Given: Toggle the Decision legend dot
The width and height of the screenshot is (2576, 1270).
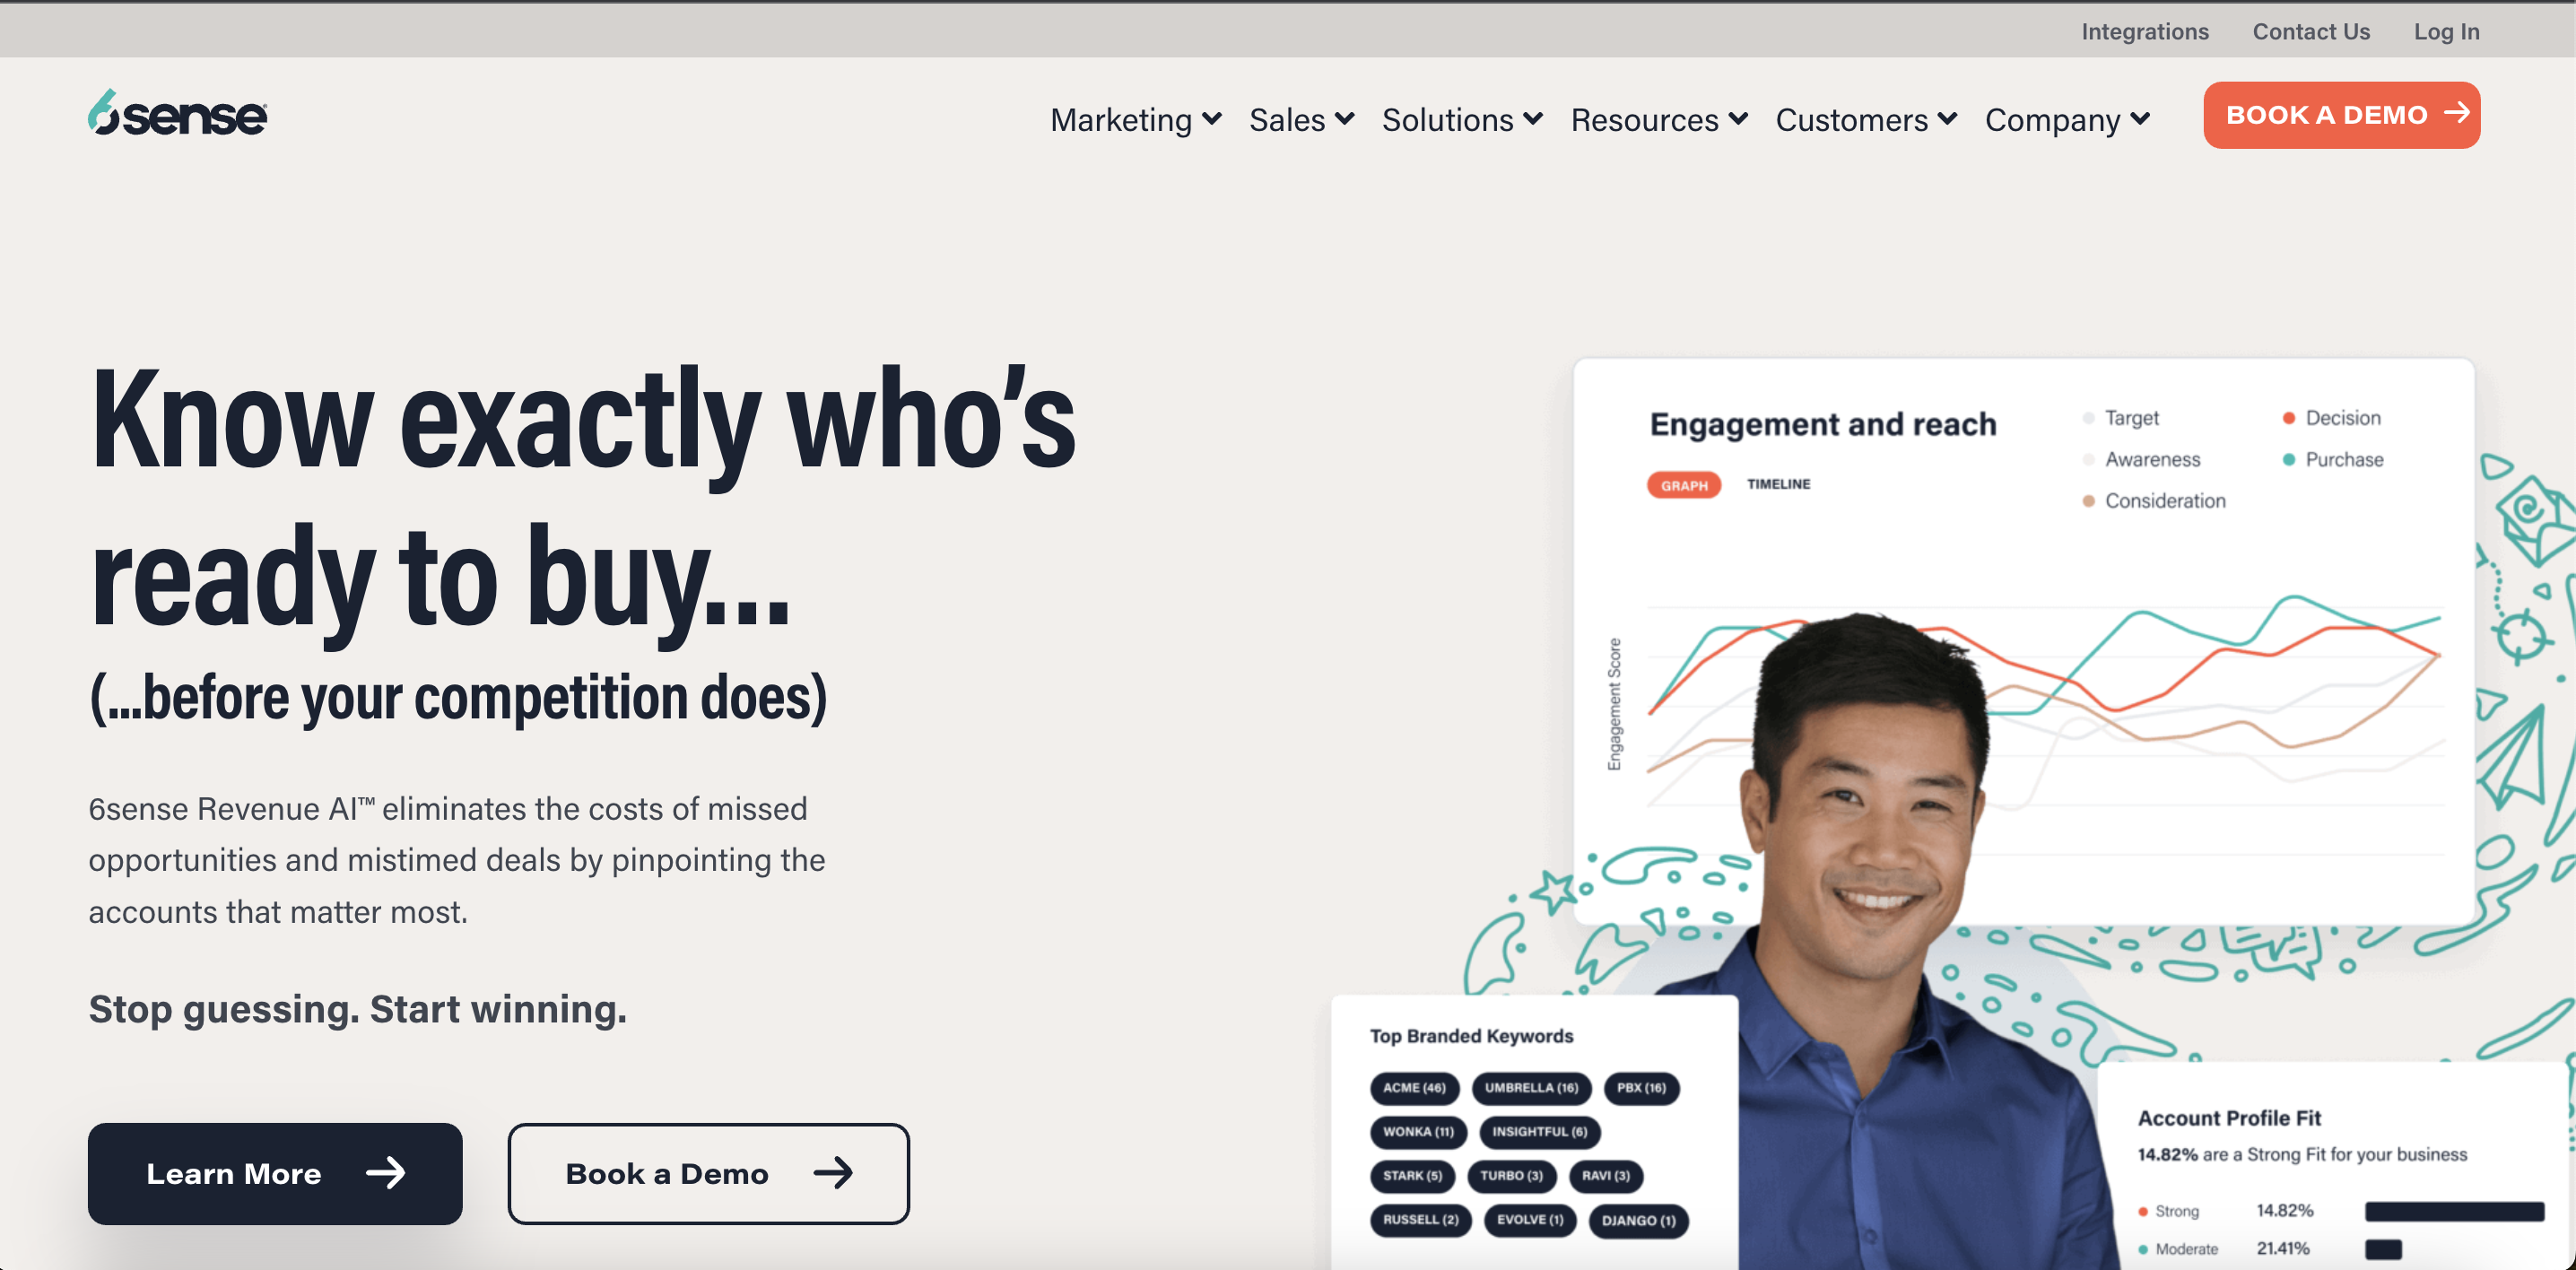Looking at the screenshot, I should pos(2288,418).
